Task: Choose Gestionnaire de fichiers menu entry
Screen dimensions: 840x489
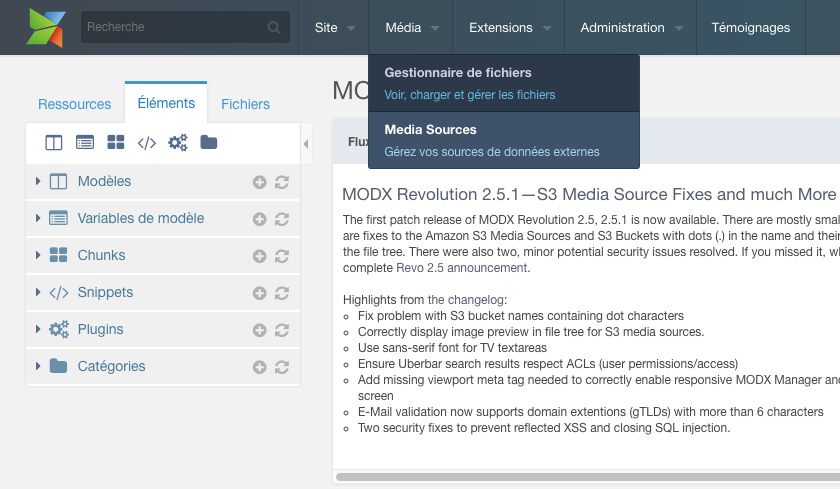Action: (x=504, y=84)
